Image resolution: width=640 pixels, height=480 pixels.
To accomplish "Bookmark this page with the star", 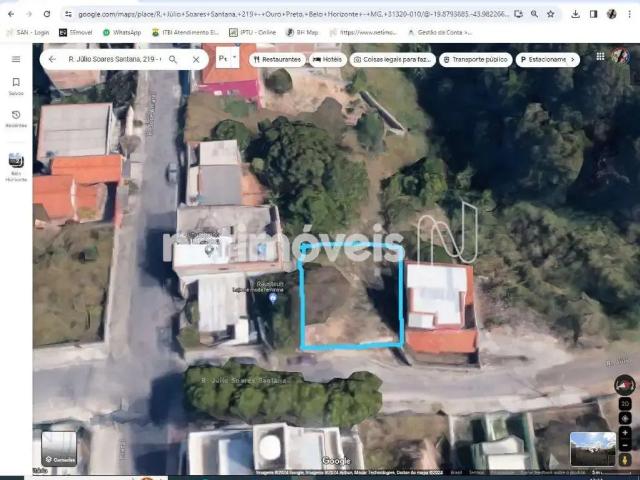I will click(x=550, y=14).
